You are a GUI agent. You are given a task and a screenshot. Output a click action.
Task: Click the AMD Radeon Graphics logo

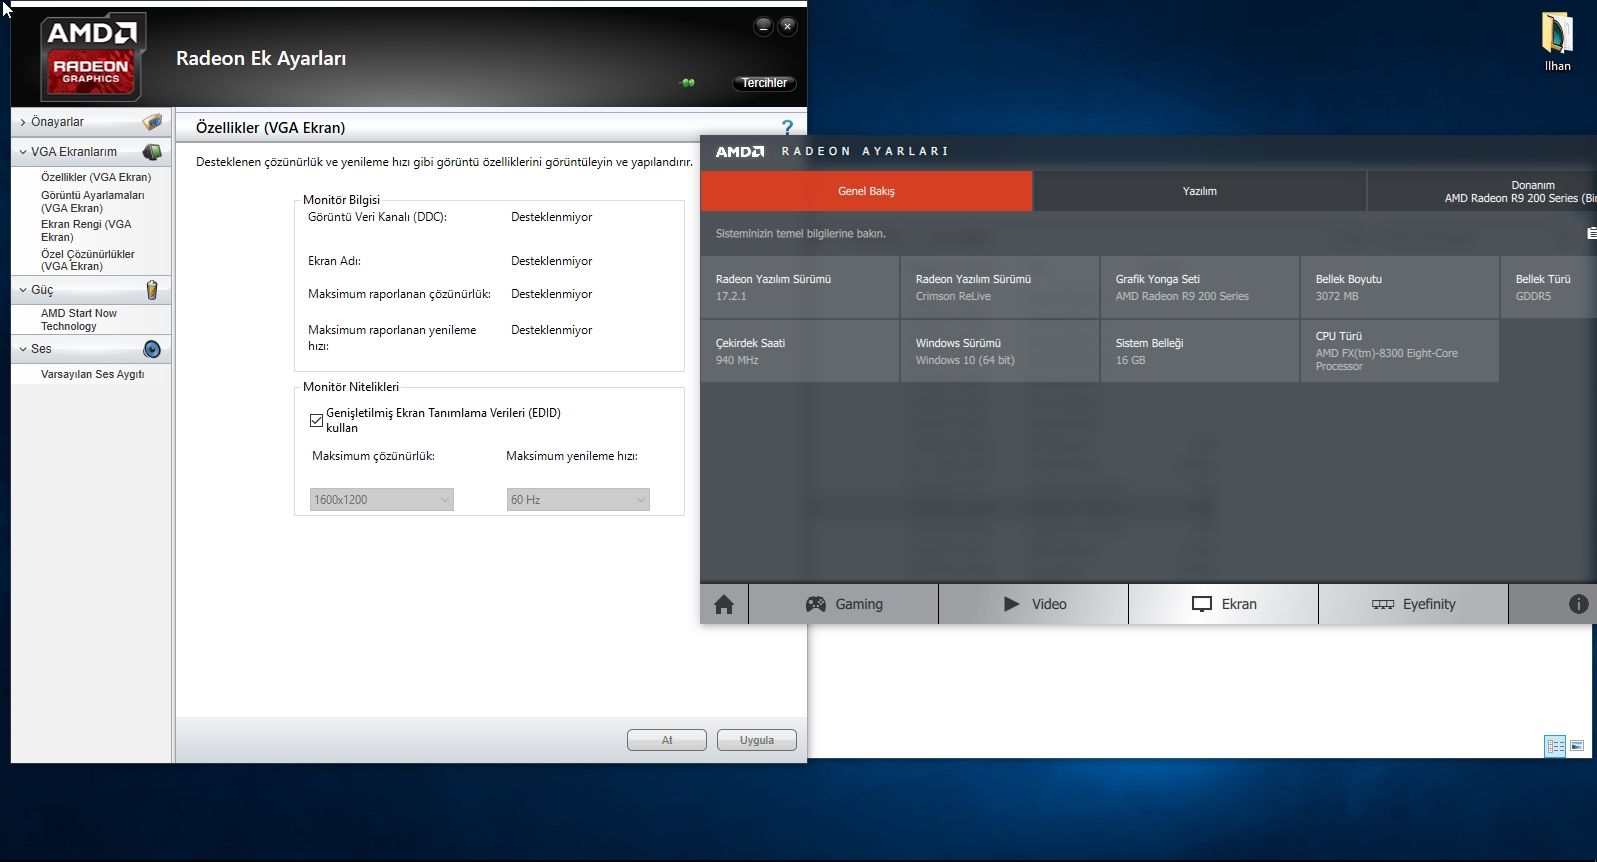coord(92,56)
